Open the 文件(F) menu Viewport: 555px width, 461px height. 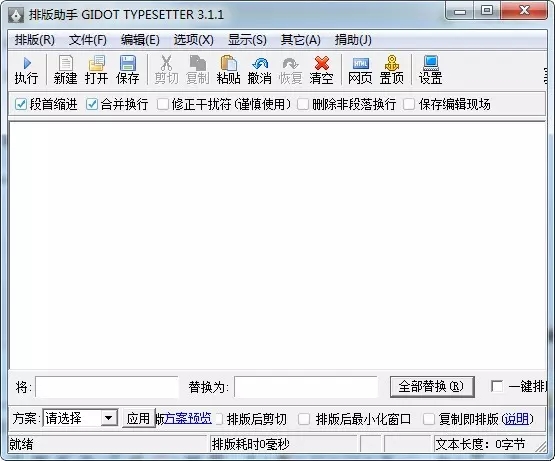tap(87, 40)
